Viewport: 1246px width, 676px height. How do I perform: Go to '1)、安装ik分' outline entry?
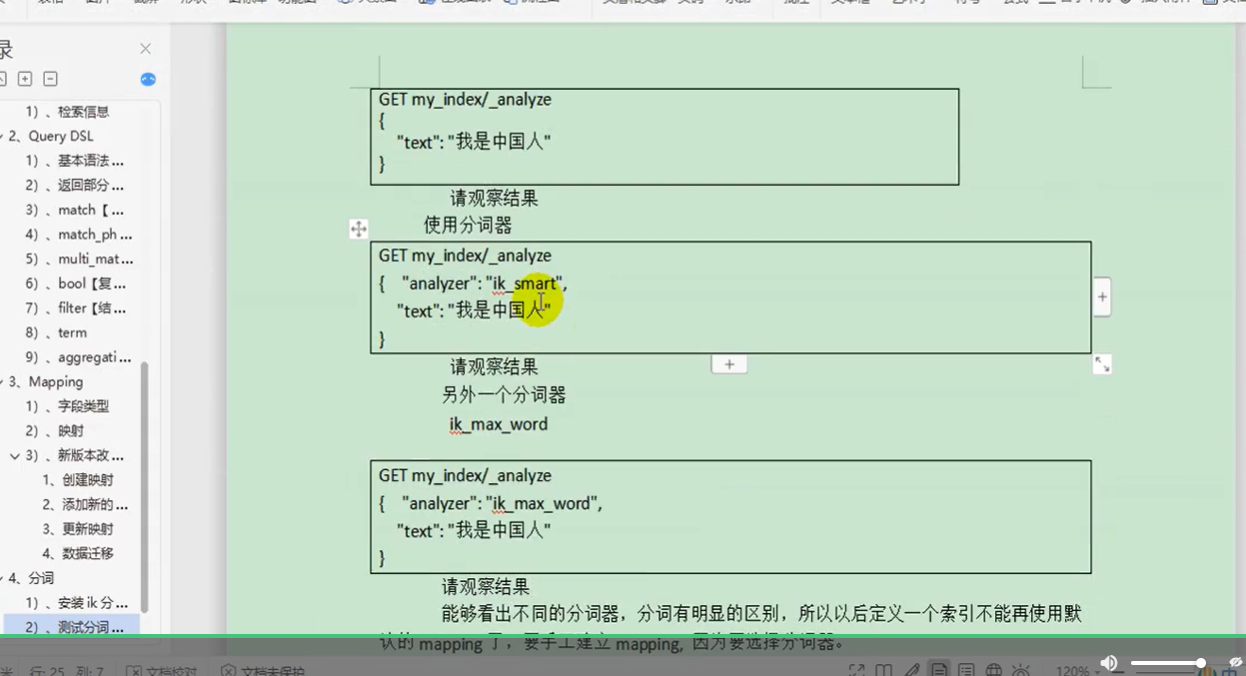tap(77, 603)
